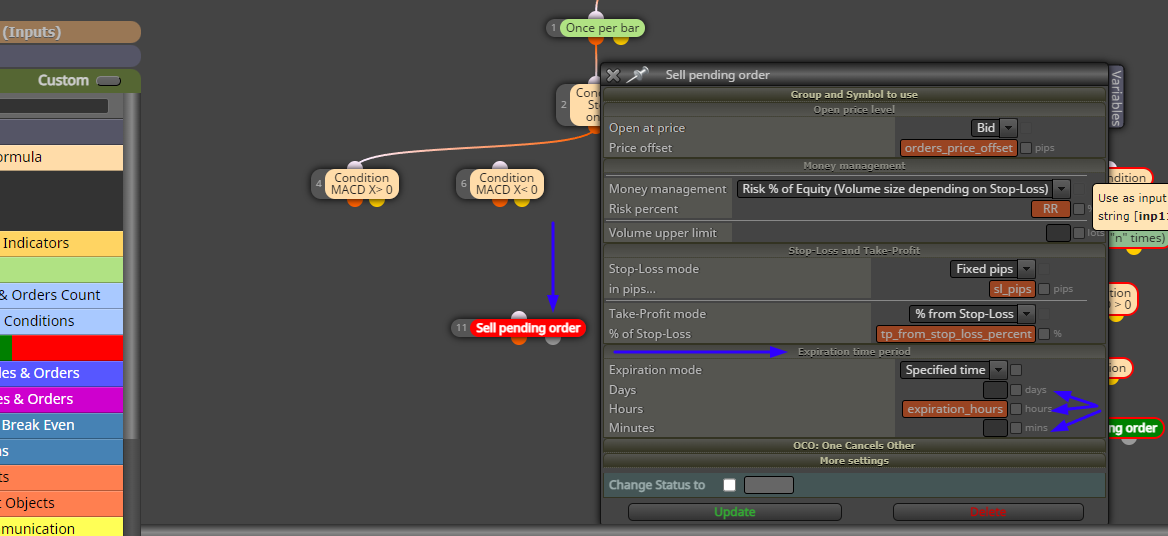Expand OCO: One Cancels Other section
1168x536 pixels.
tap(854, 445)
